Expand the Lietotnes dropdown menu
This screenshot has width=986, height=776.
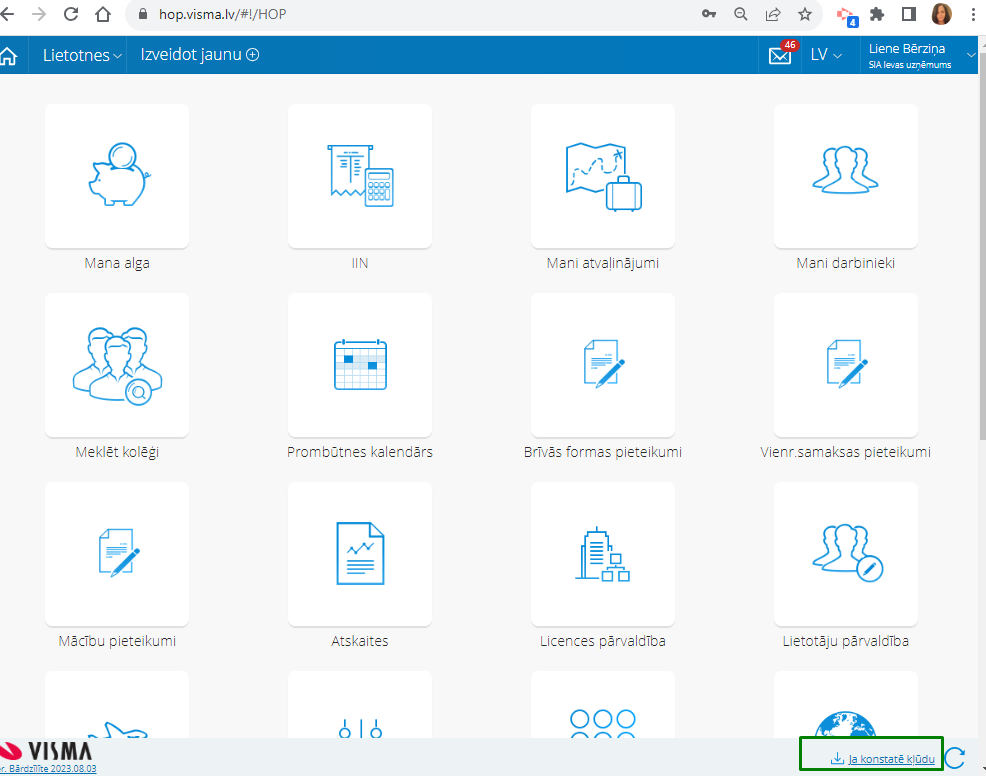tap(82, 55)
